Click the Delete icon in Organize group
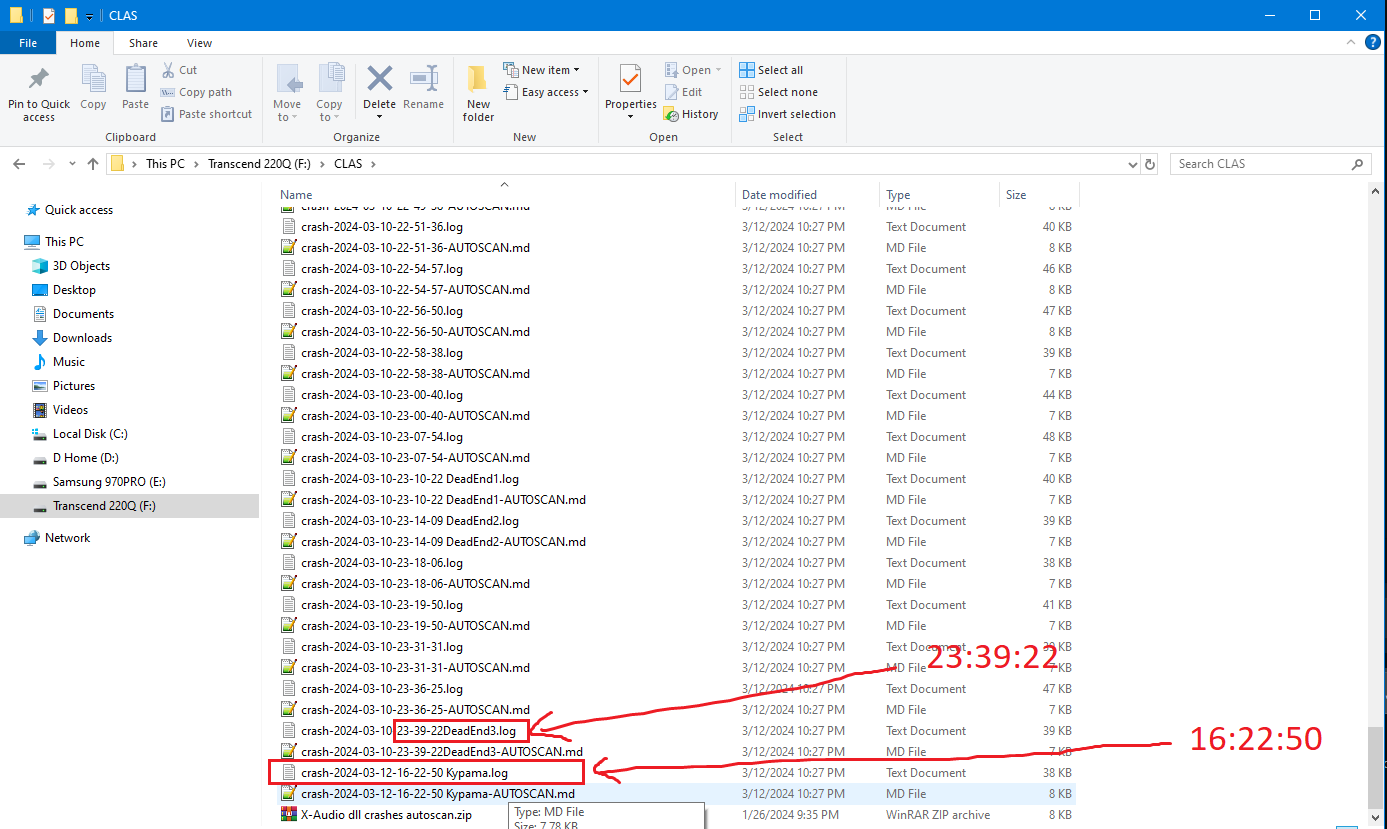This screenshot has width=1387, height=829. coord(379,80)
